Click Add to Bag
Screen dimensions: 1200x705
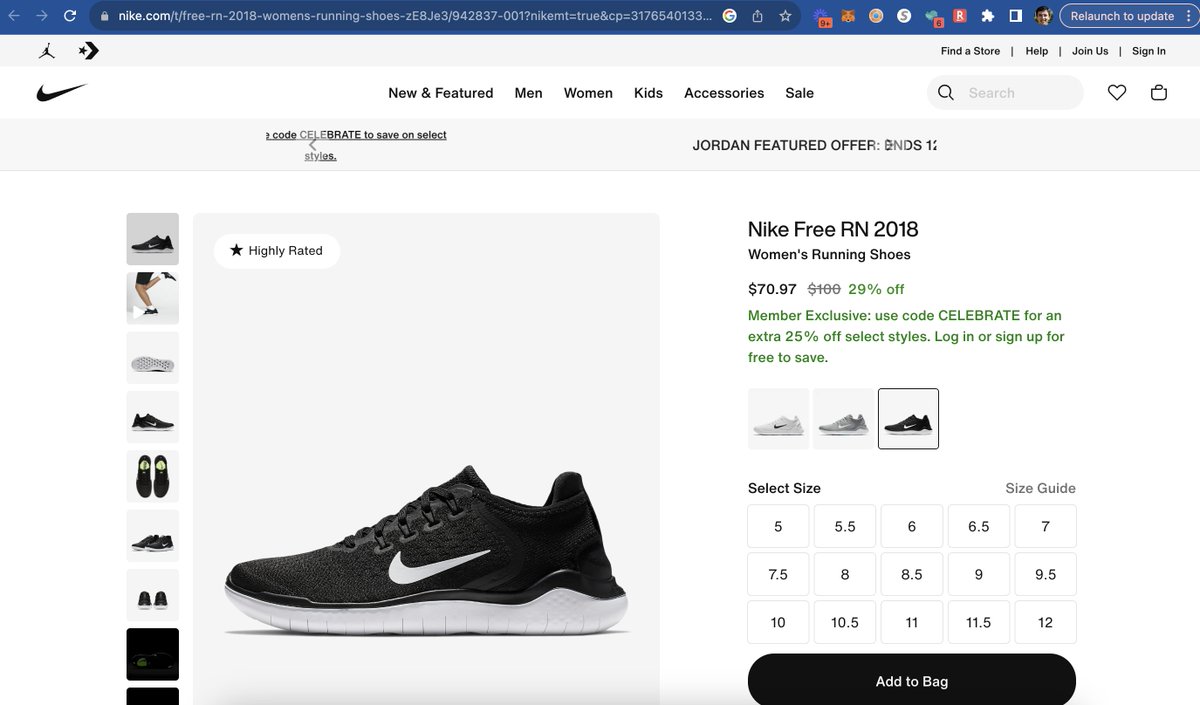(911, 681)
